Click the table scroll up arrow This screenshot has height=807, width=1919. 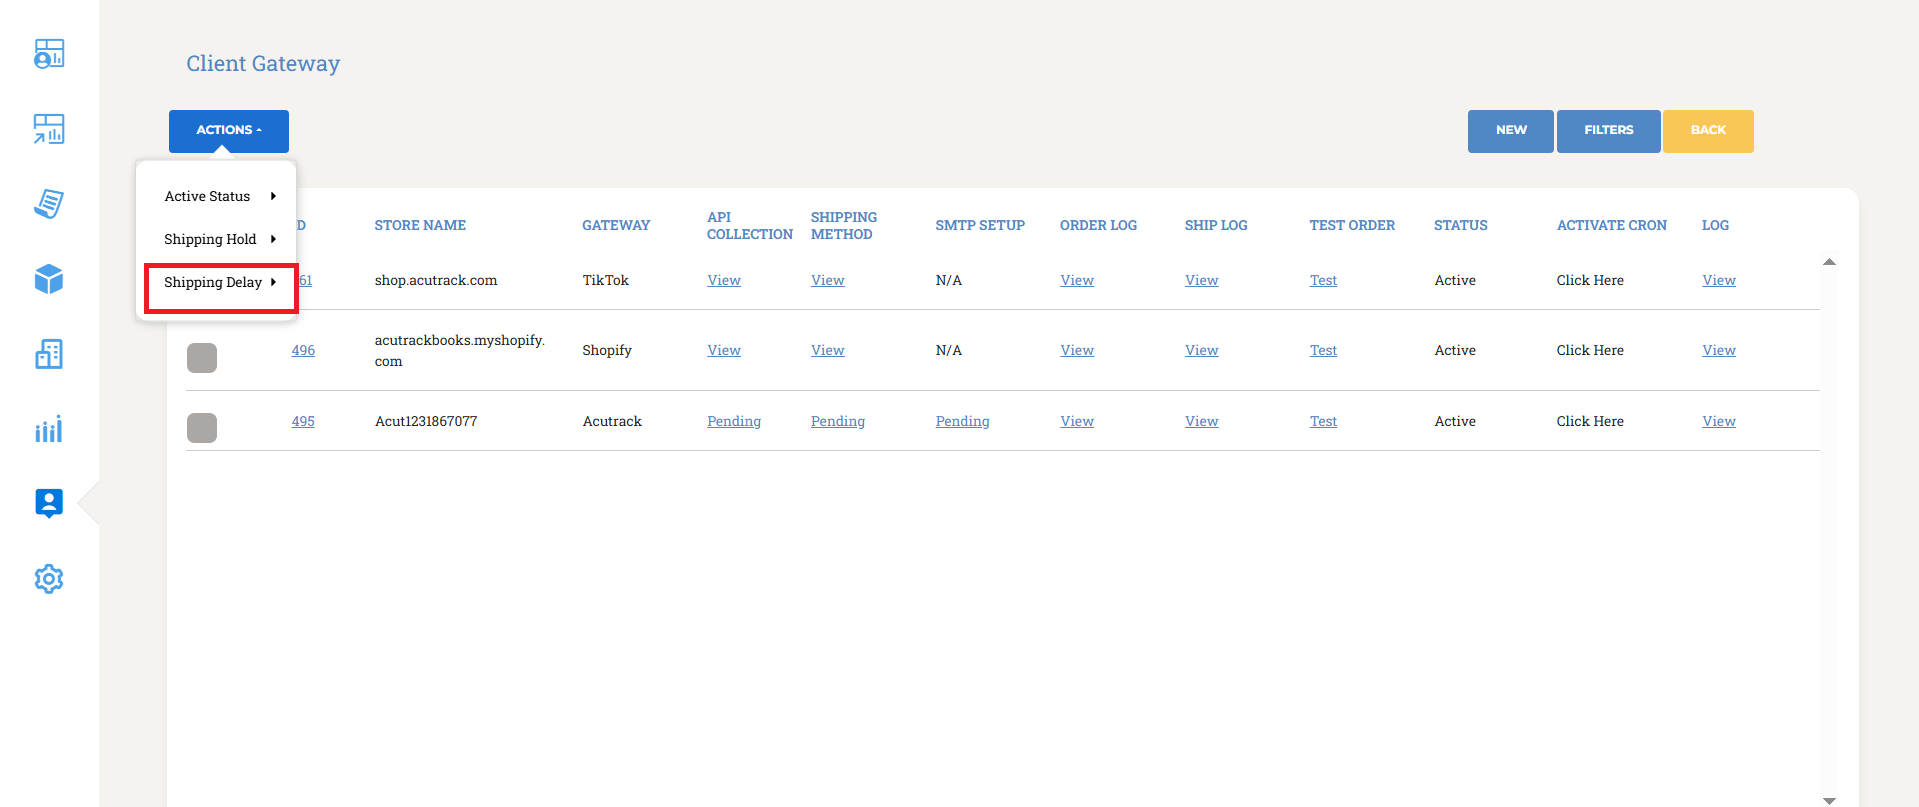click(x=1829, y=262)
